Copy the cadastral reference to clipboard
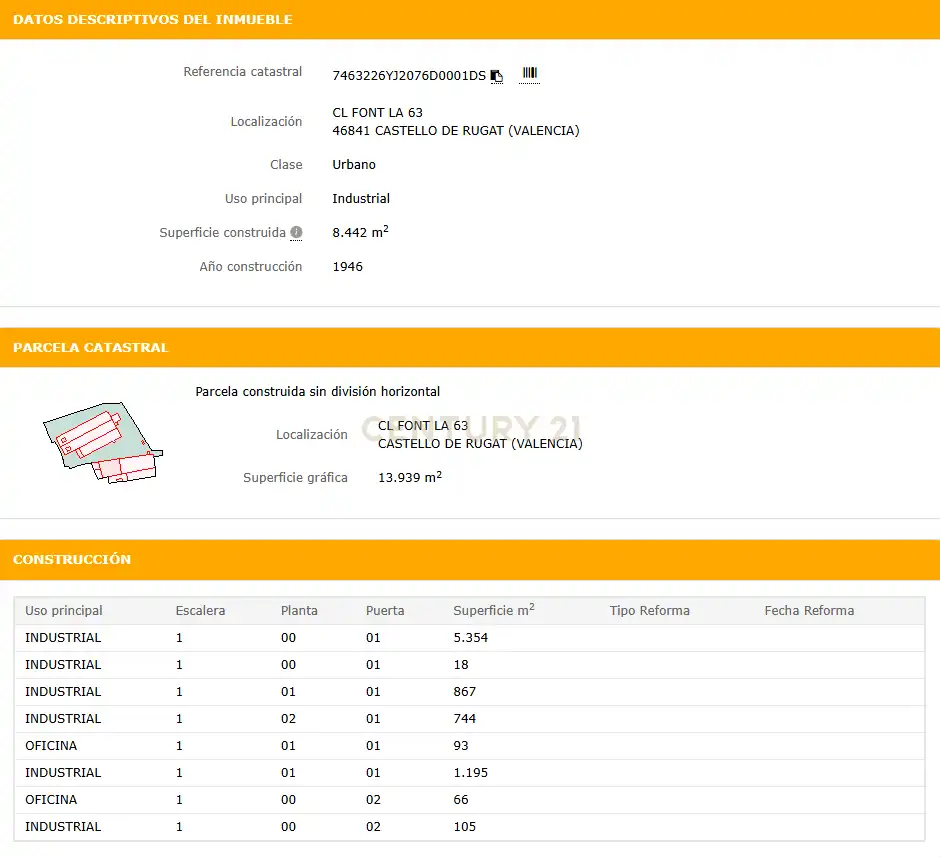 click(496, 76)
